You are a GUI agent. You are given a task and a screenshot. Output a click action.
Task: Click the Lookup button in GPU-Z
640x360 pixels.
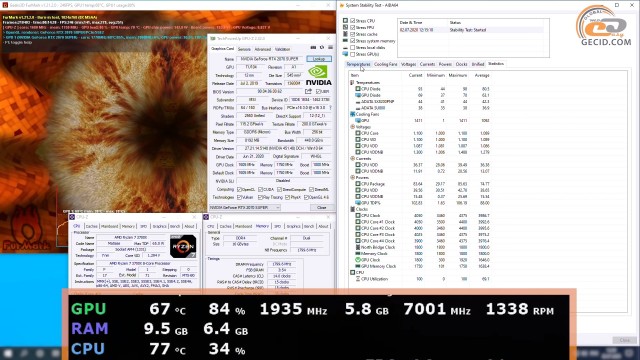(x=319, y=59)
